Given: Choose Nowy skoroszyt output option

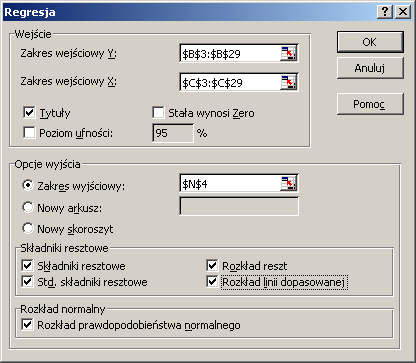Looking at the screenshot, I should pos(28,229).
